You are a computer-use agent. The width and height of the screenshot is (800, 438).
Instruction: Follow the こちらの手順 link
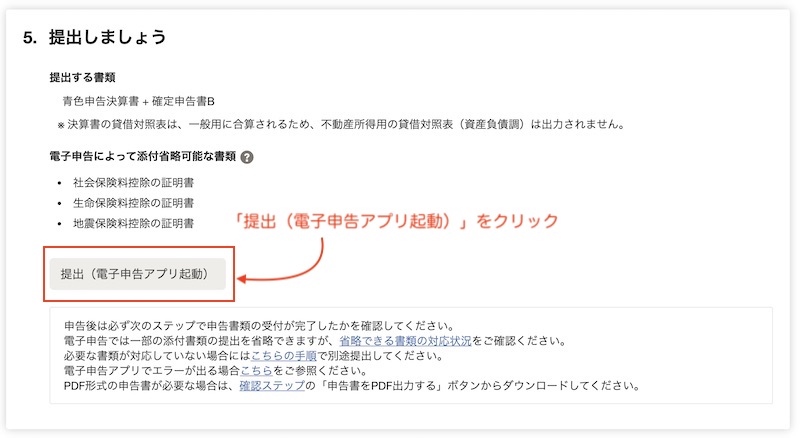click(x=284, y=356)
